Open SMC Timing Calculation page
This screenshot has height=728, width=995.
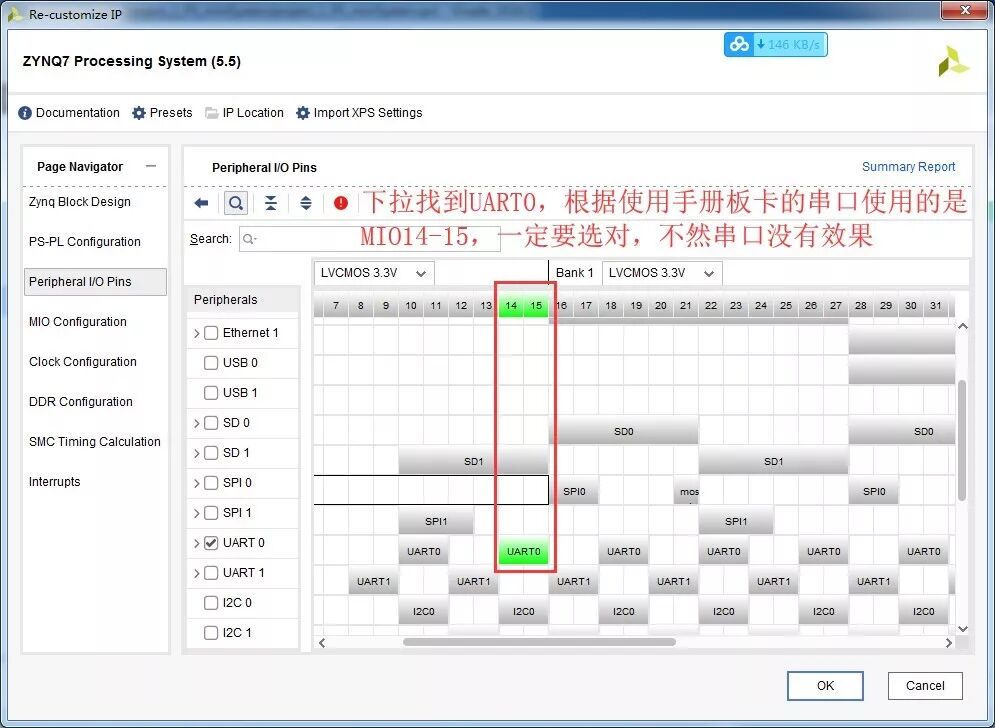coord(95,442)
